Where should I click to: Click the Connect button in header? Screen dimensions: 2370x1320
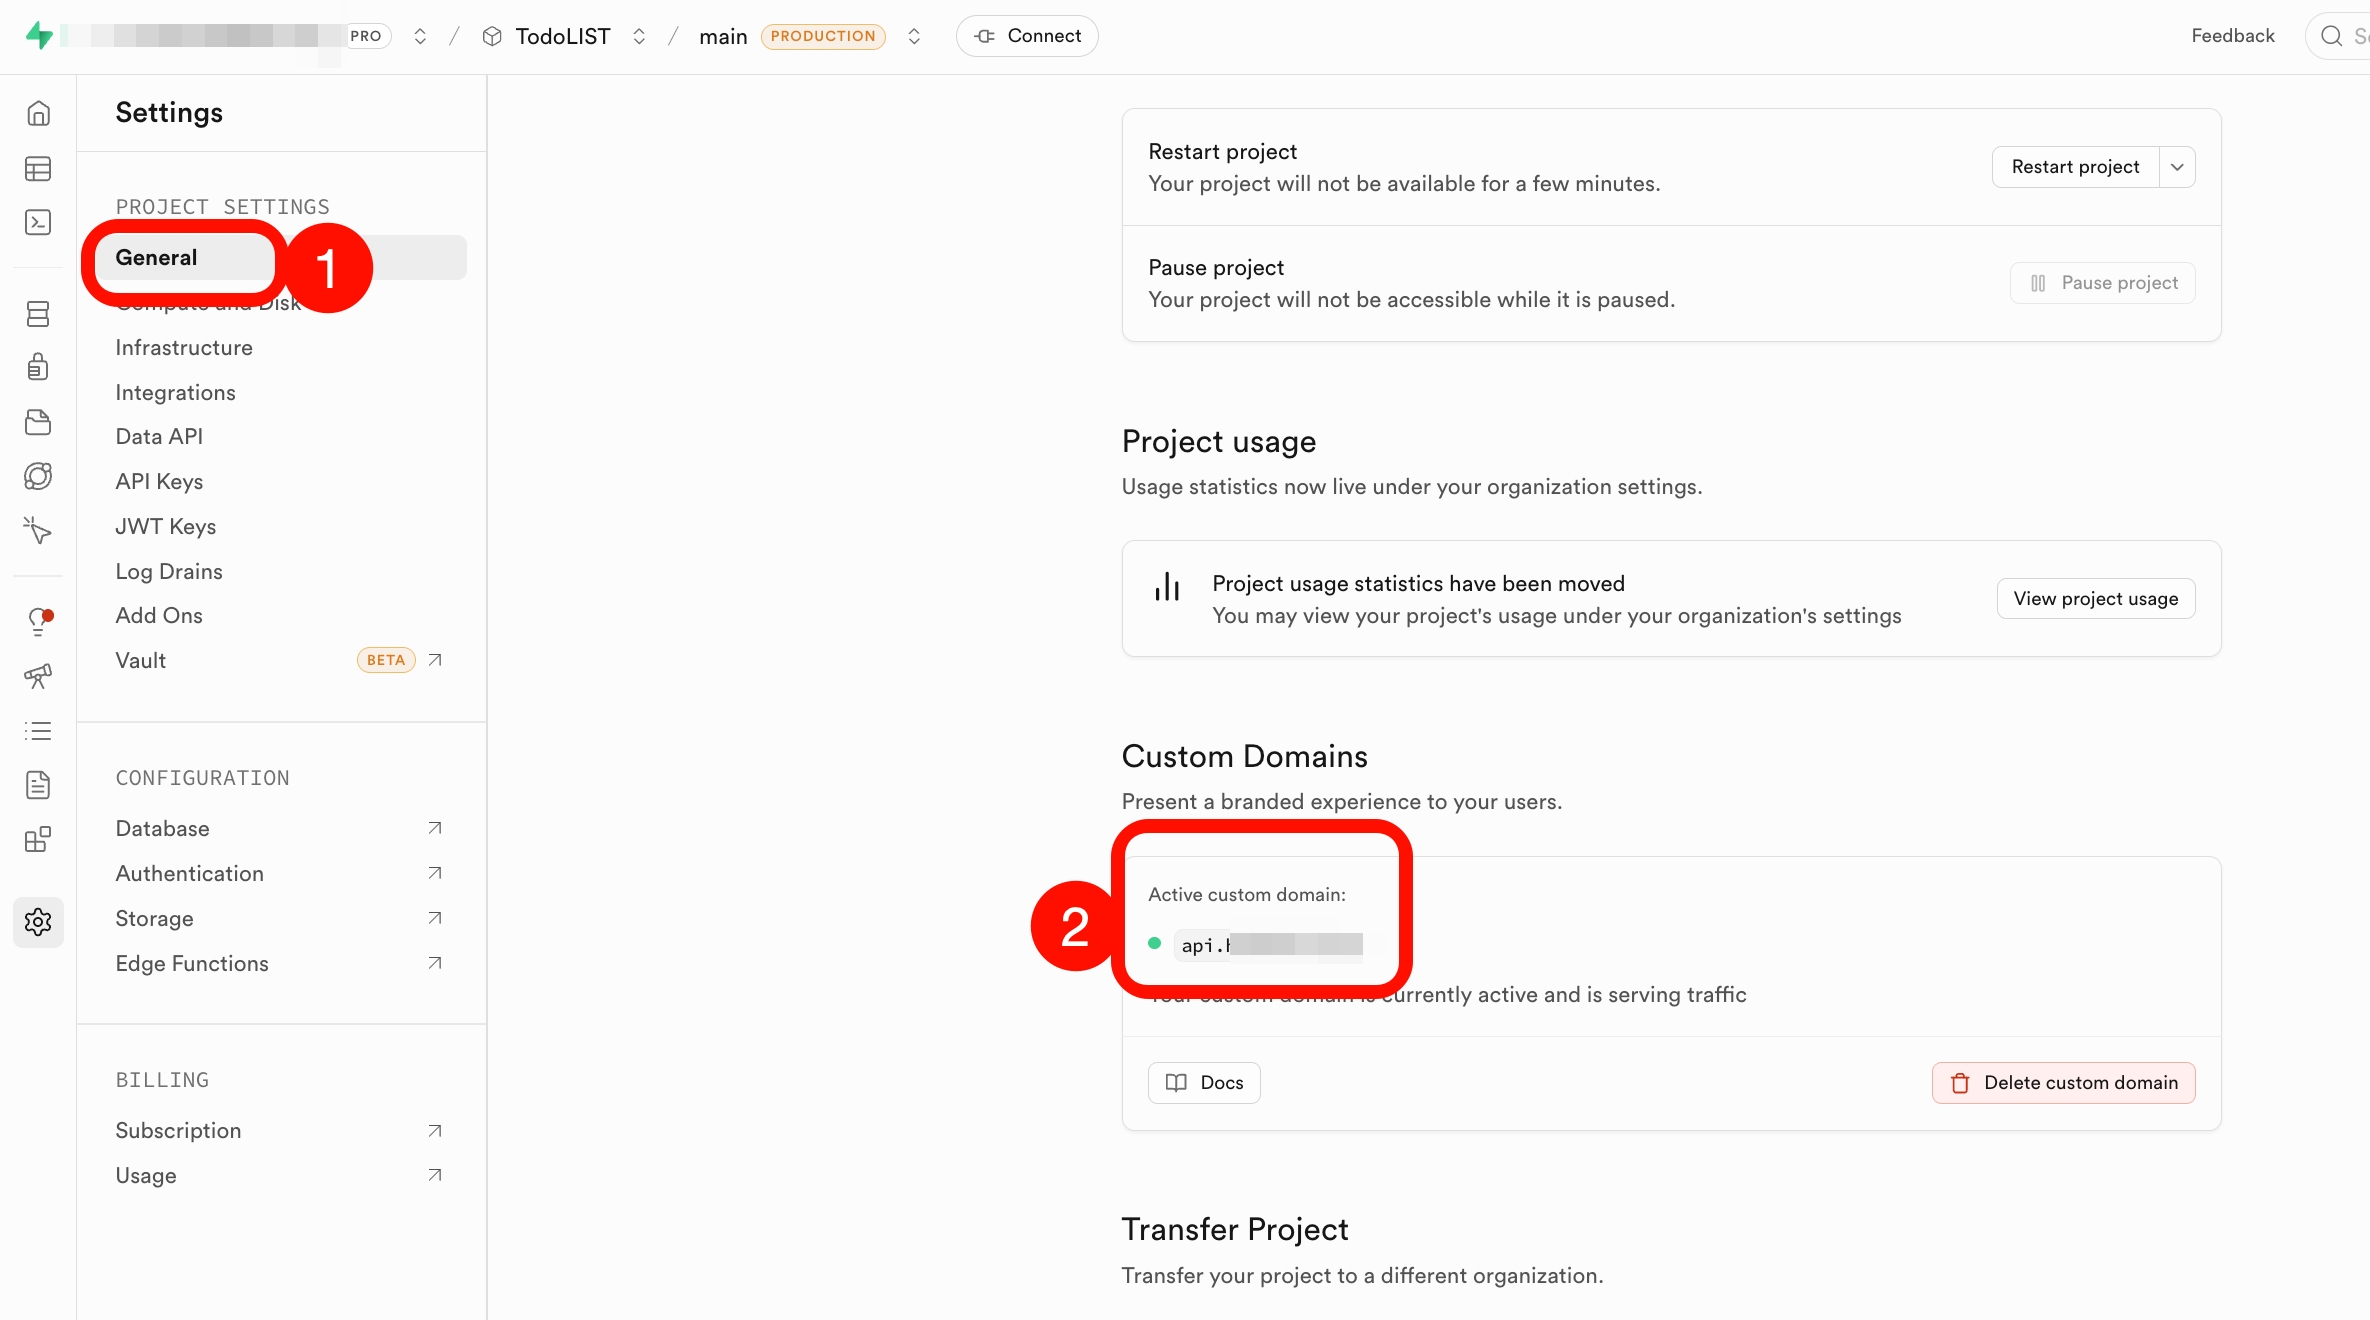tap(1027, 36)
